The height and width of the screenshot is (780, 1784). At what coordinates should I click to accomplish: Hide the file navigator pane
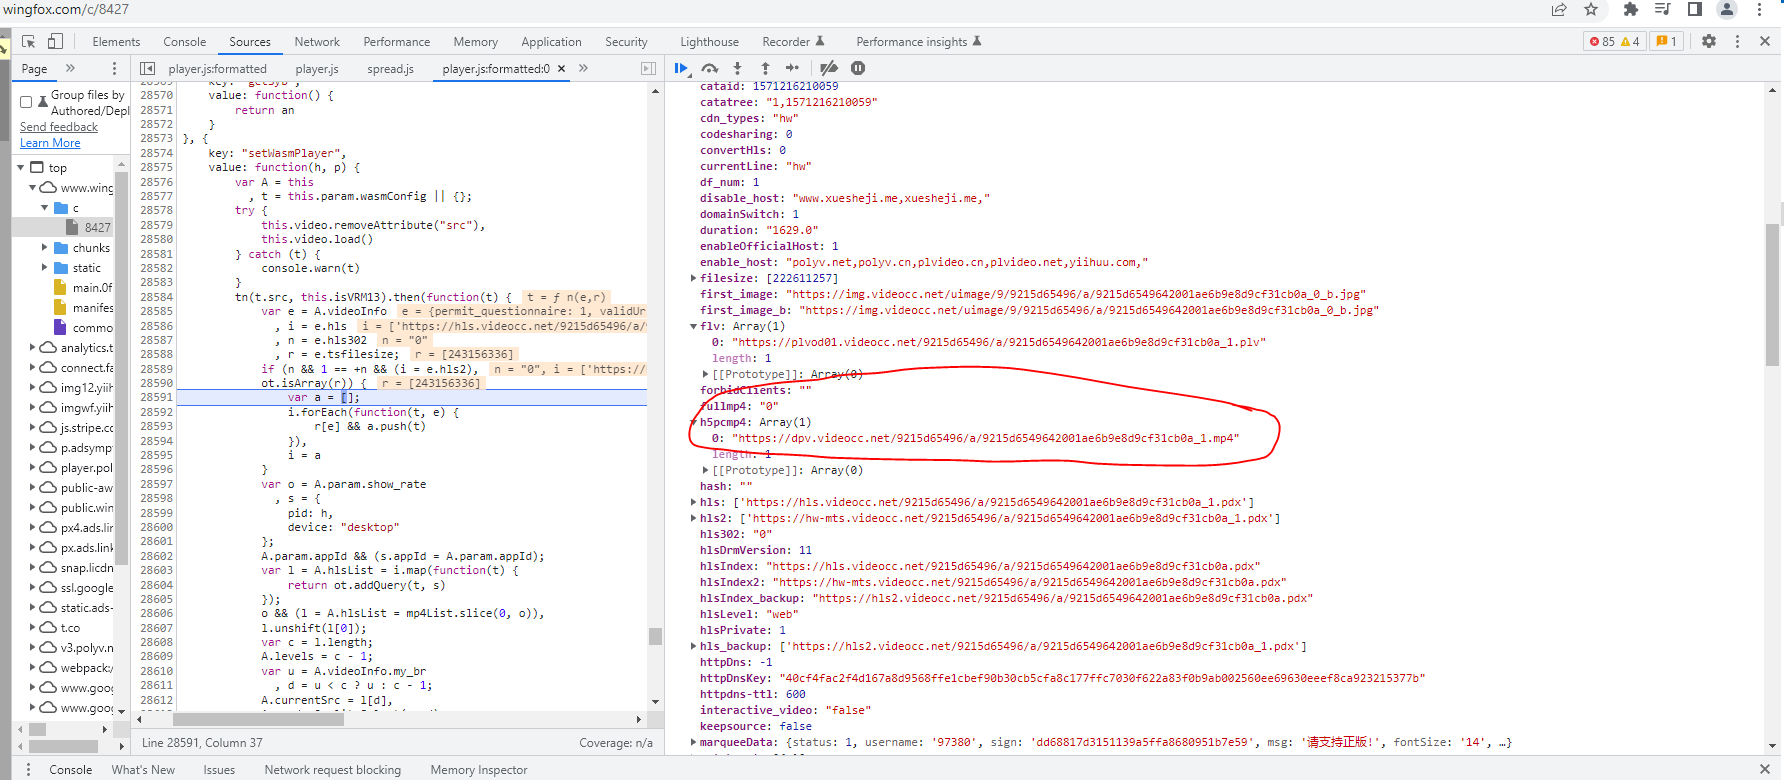[x=148, y=69]
